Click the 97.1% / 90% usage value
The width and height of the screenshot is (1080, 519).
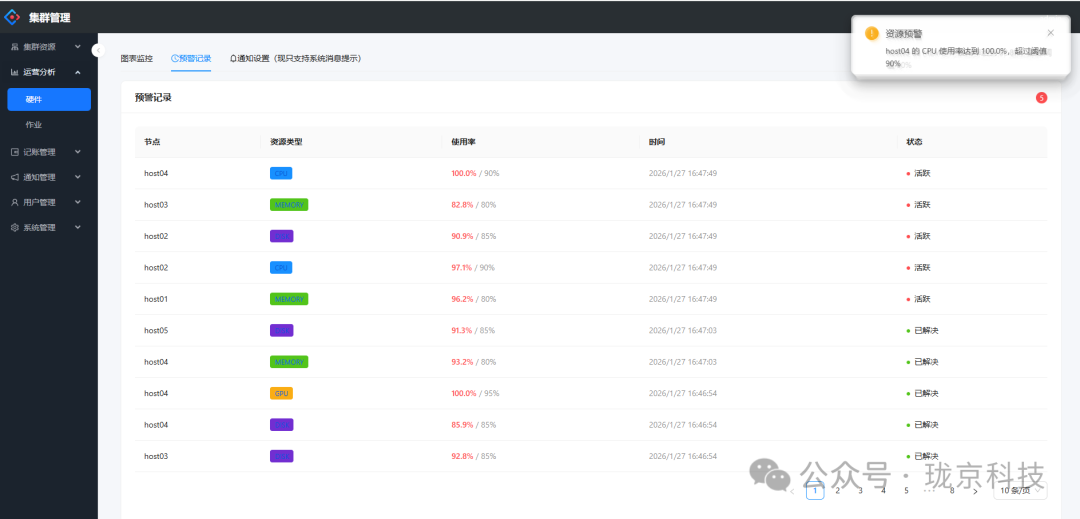(473, 268)
